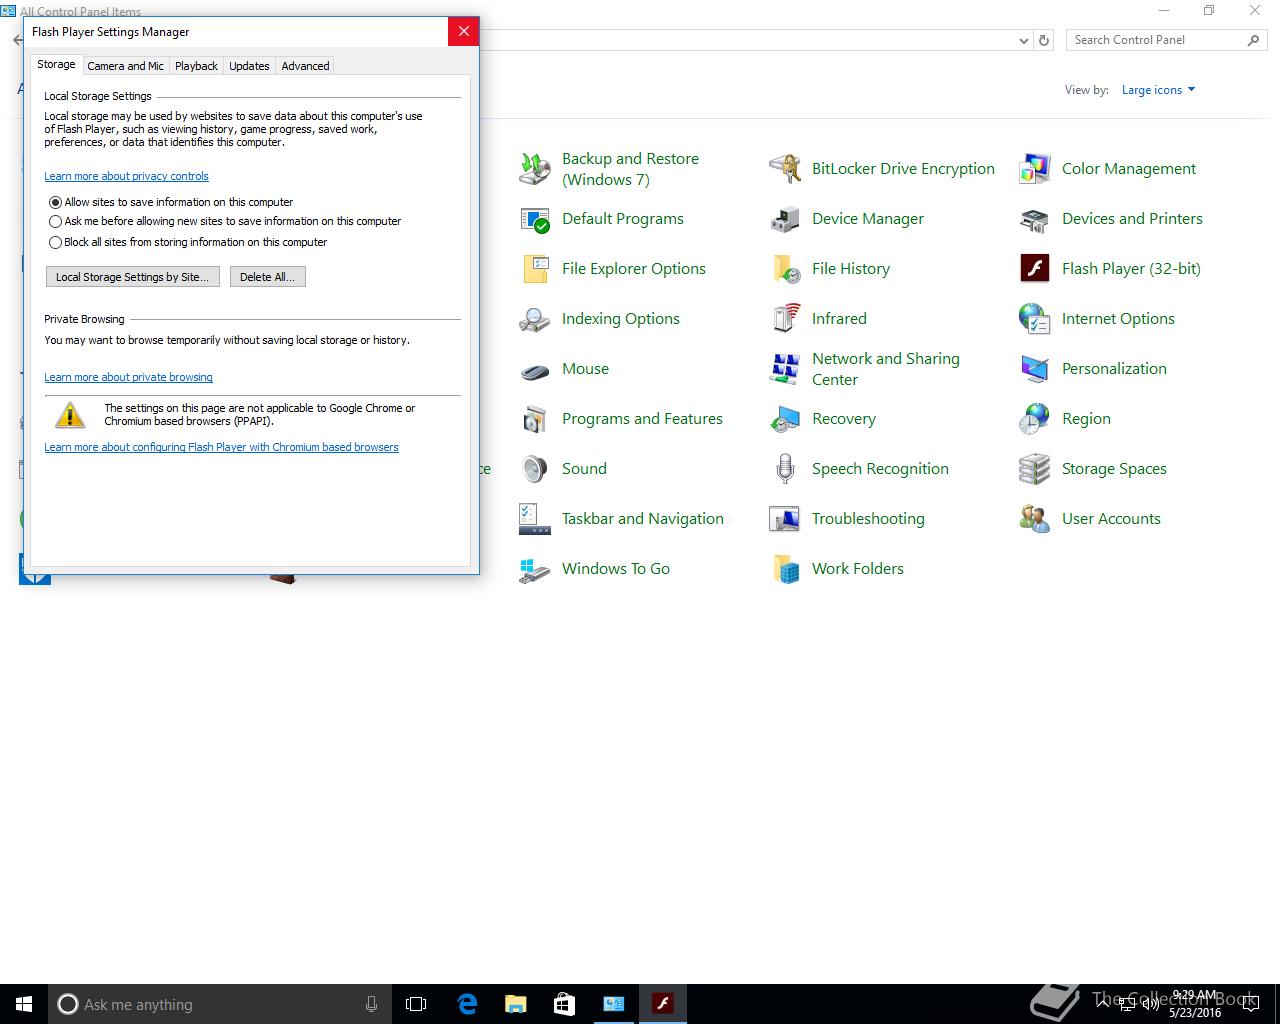
Task: Click the Delete All button
Action: (x=267, y=277)
